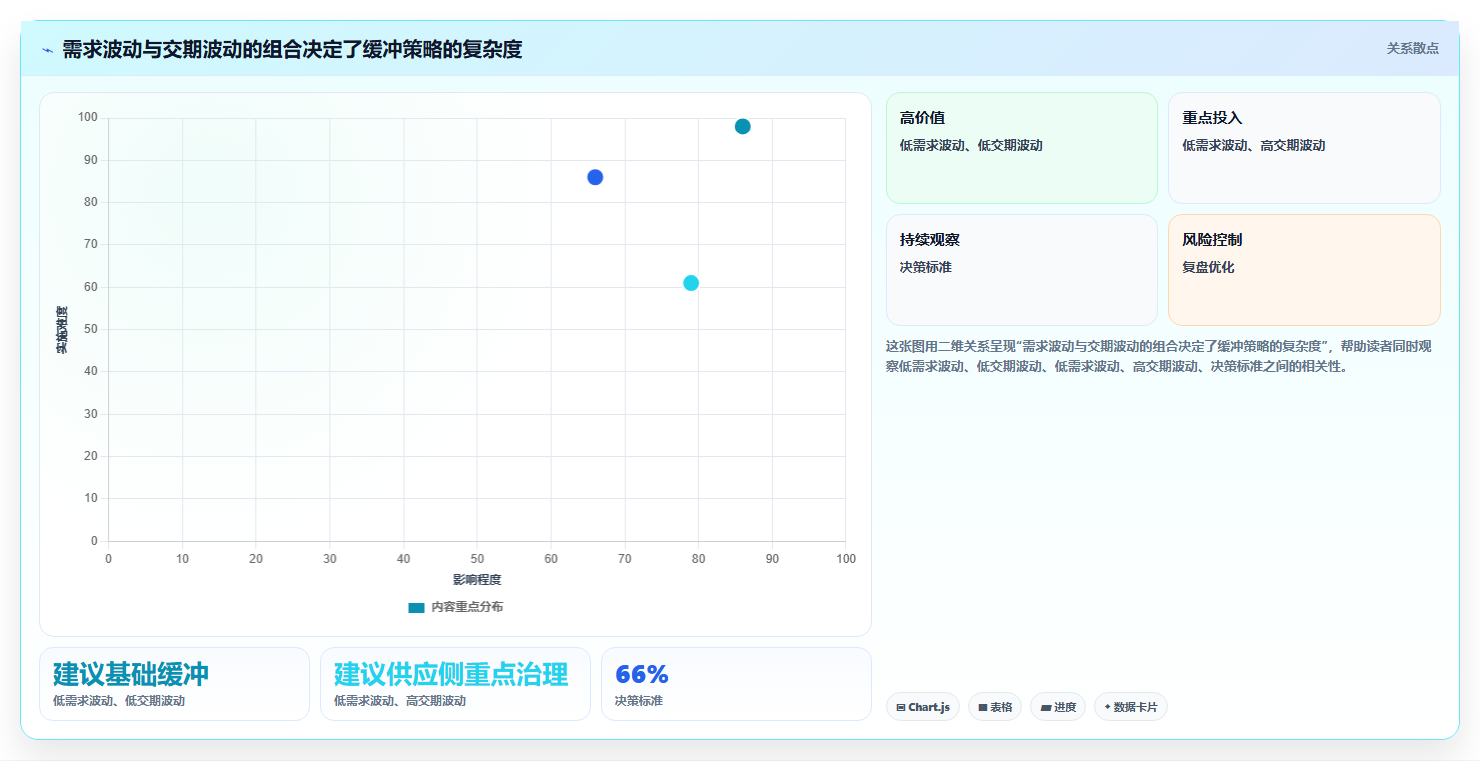Image resolution: width=1480 pixels, height=761 pixels.
Task: Select the 66% 决策标准 card
Action: (x=736, y=684)
